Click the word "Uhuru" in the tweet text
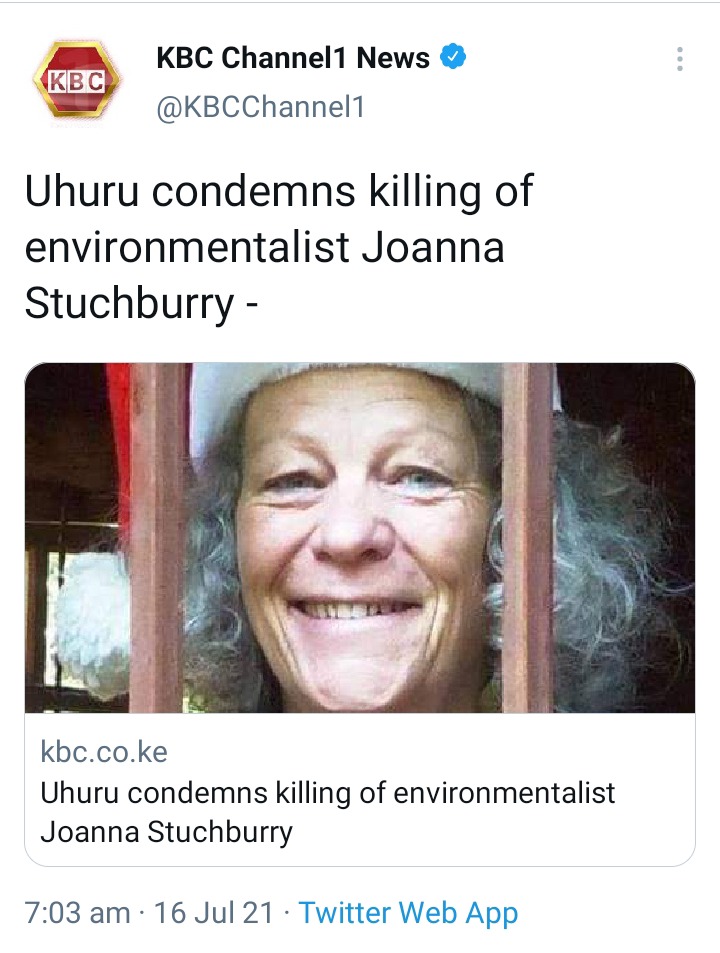720x953 pixels. pyautogui.click(x=83, y=192)
